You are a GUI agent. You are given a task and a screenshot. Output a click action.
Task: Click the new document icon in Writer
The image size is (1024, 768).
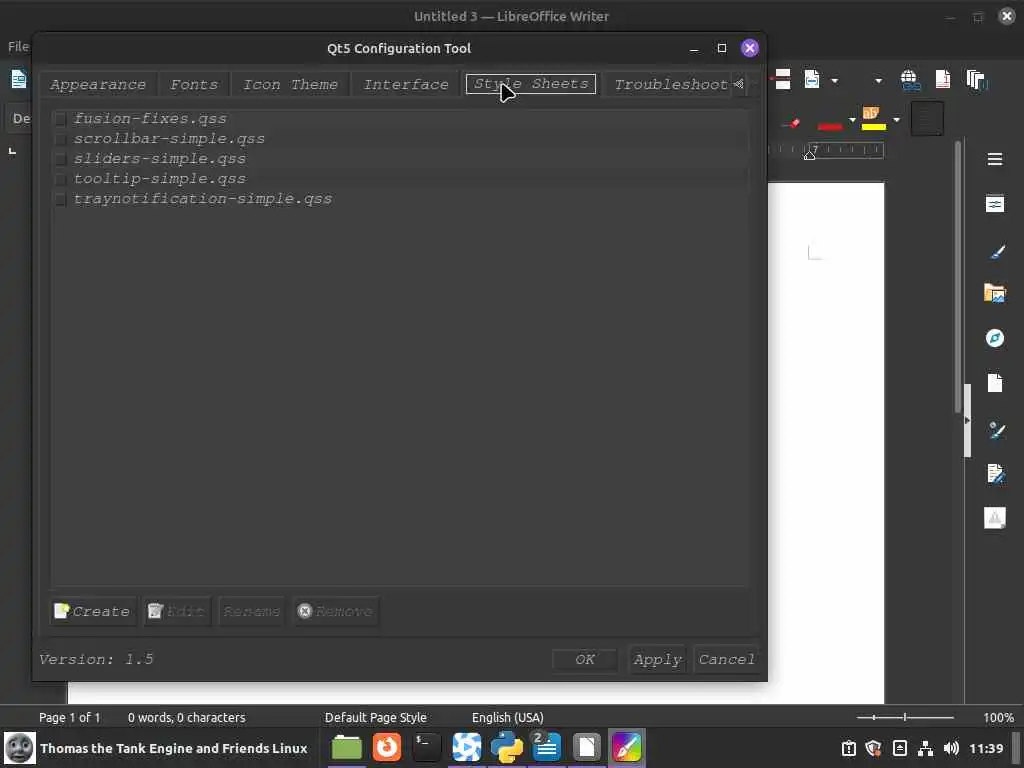click(19, 80)
